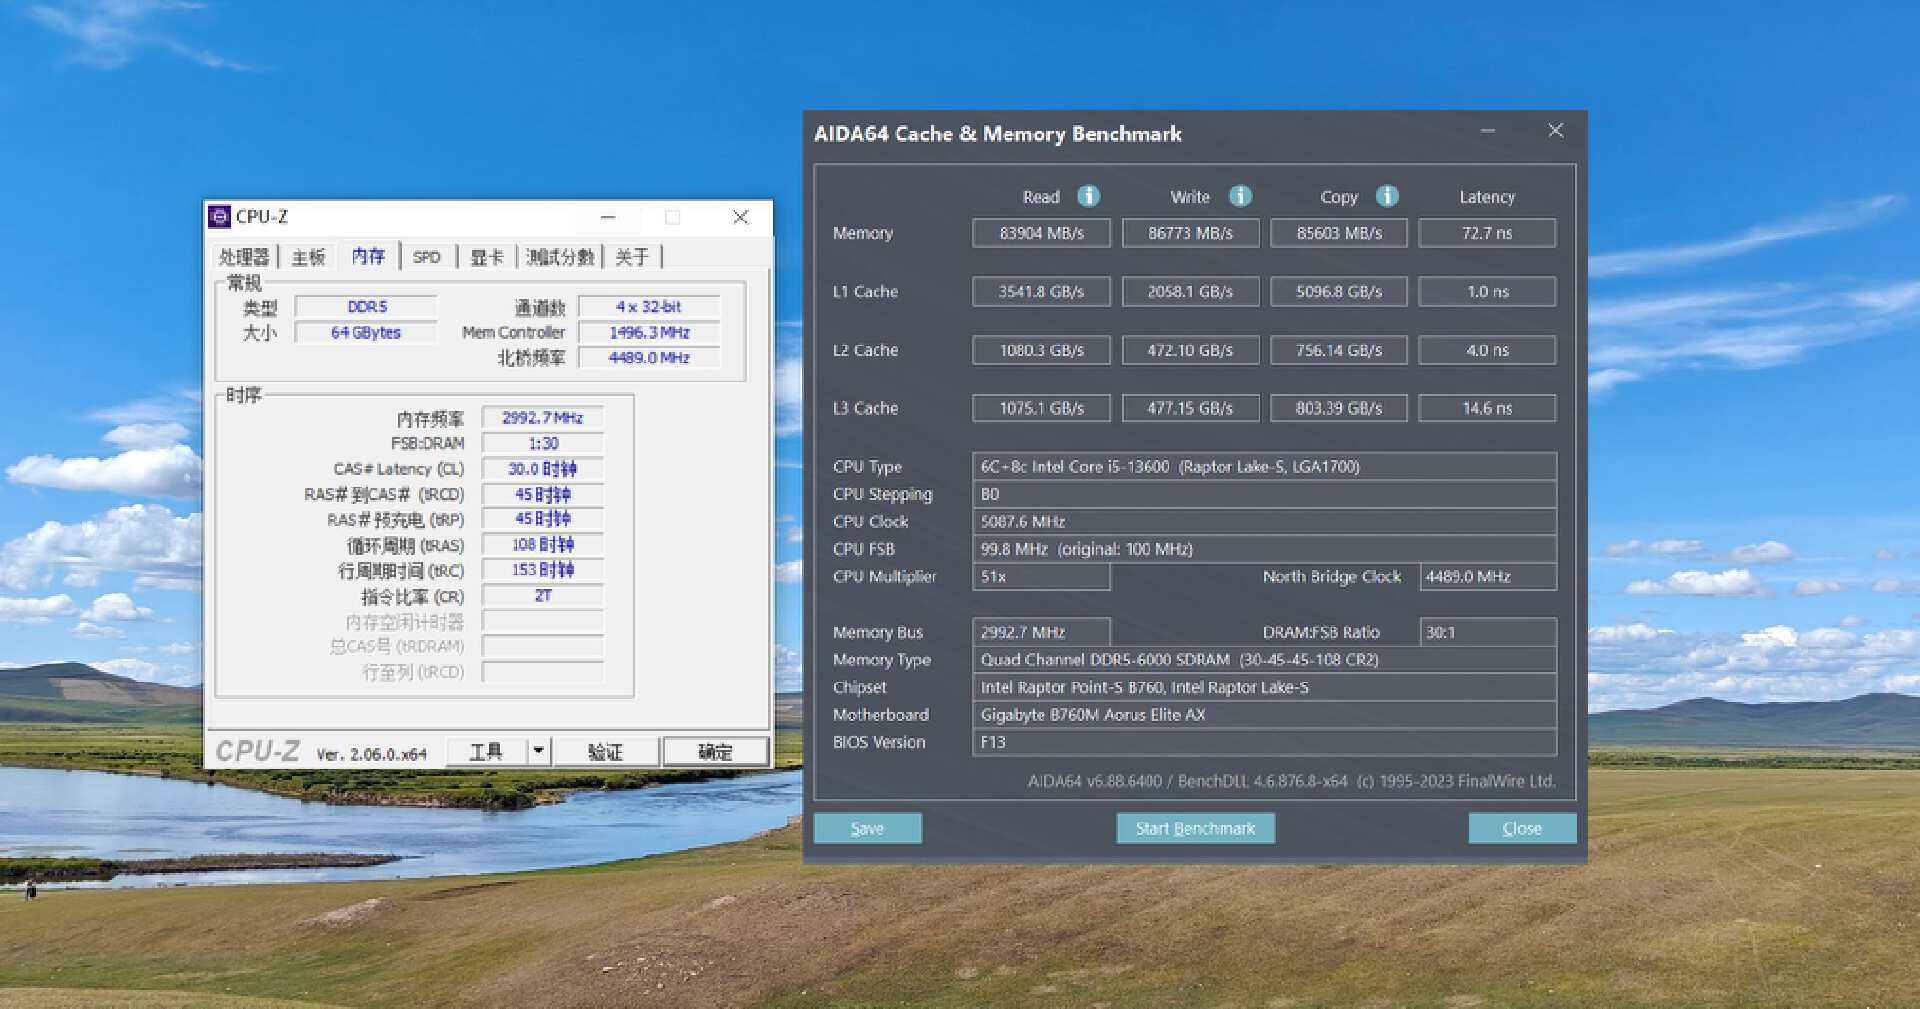
Task: Click the 工具 button in CPU-Z
Action: tap(486, 751)
